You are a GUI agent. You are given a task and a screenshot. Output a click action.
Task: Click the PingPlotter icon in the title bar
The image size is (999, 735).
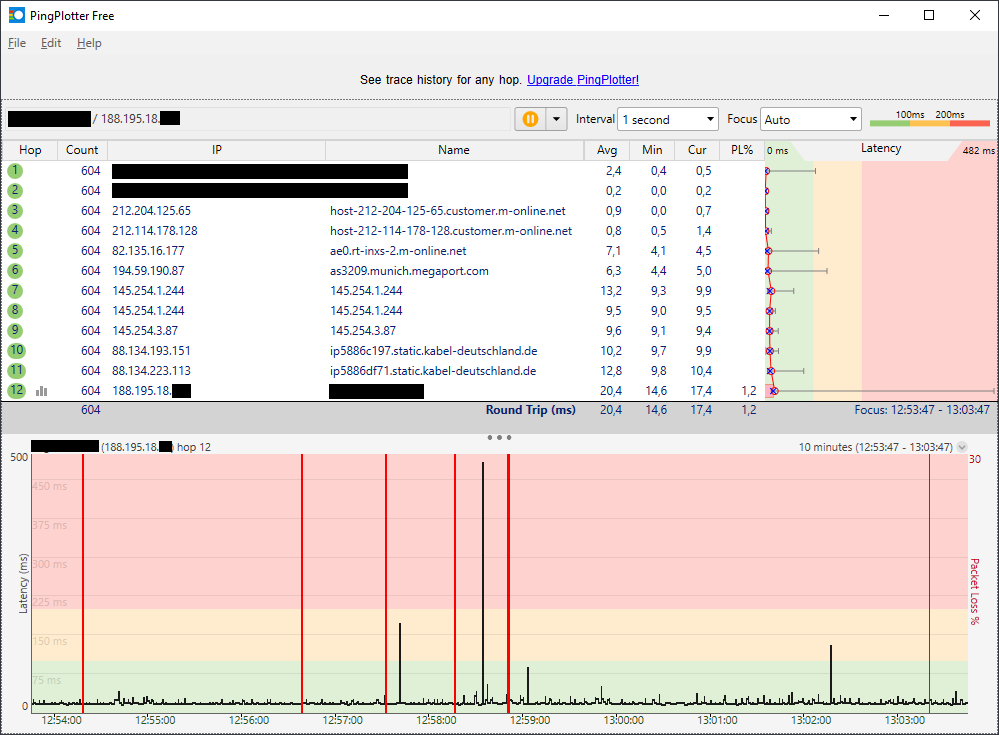pyautogui.click(x=14, y=15)
